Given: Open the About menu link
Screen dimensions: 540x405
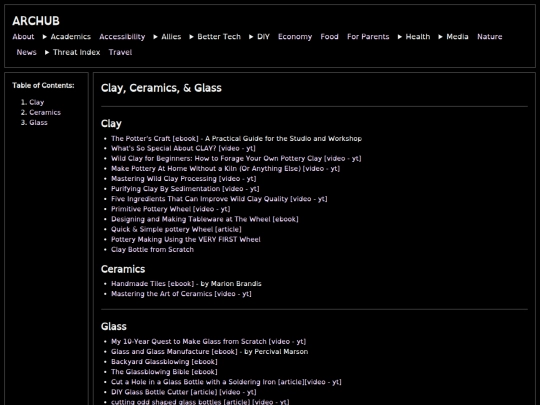Looking at the screenshot, I should coord(23,37).
